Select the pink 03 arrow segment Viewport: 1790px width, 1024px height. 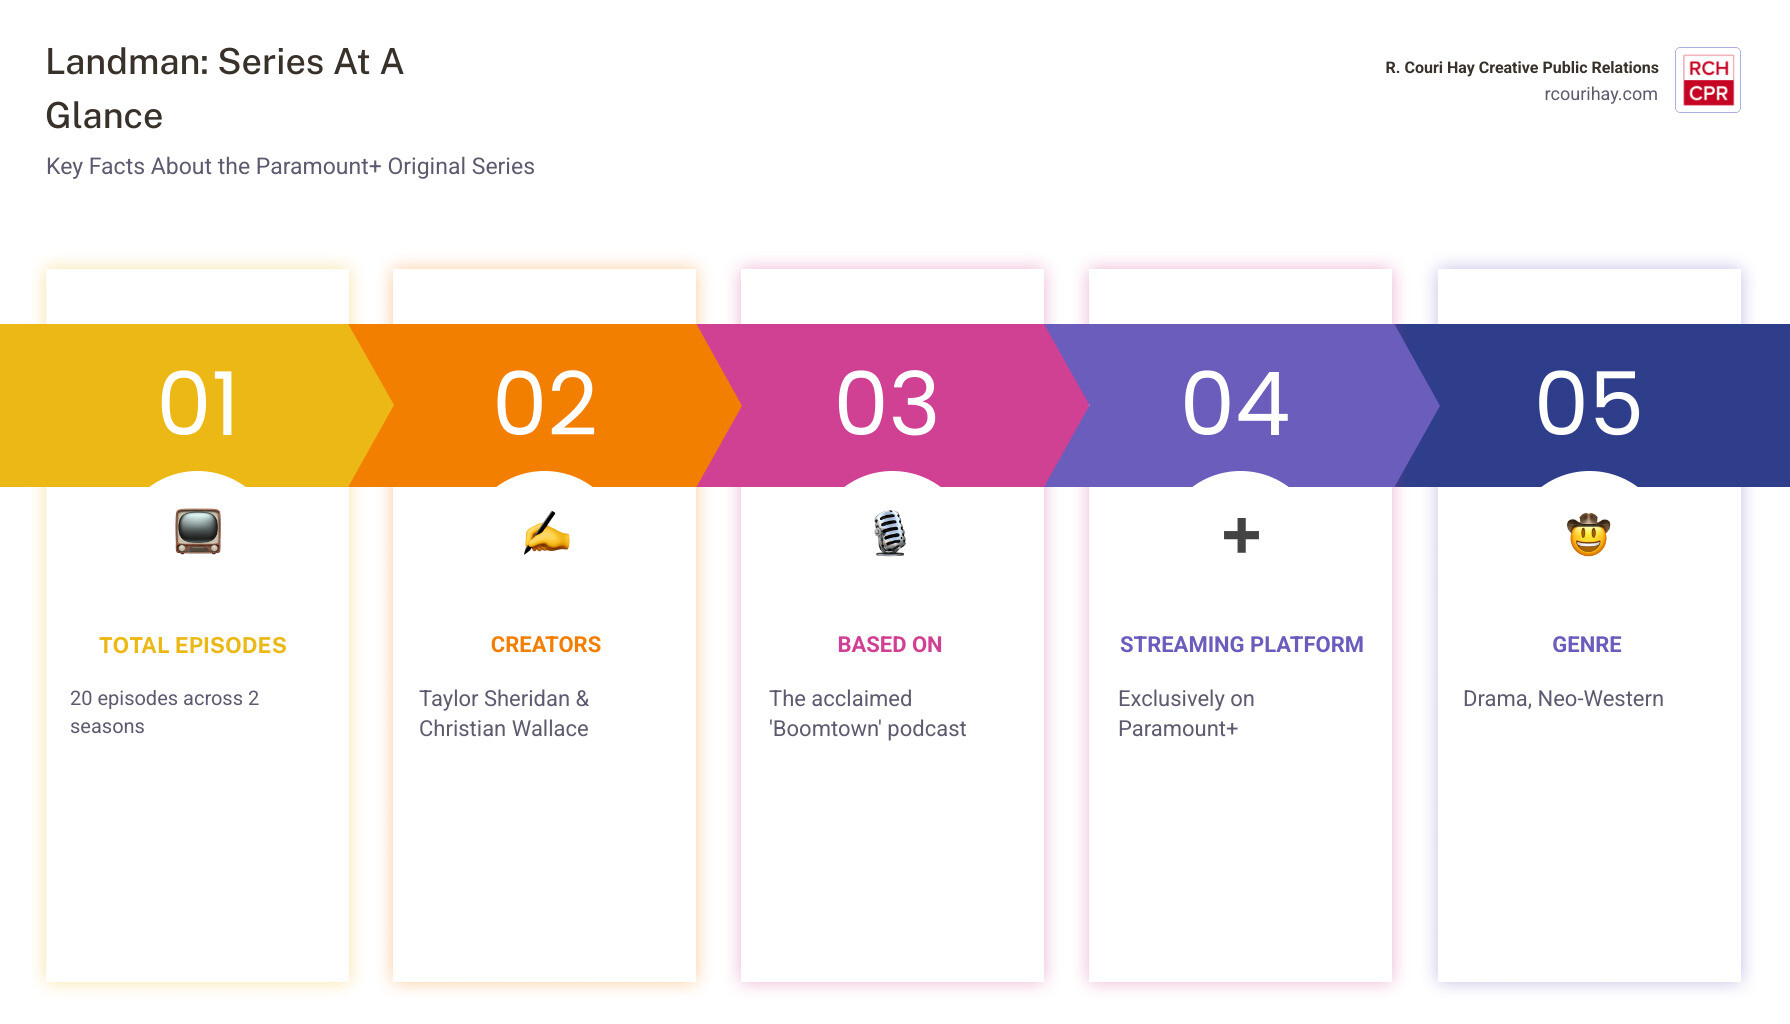pyautogui.click(x=892, y=405)
